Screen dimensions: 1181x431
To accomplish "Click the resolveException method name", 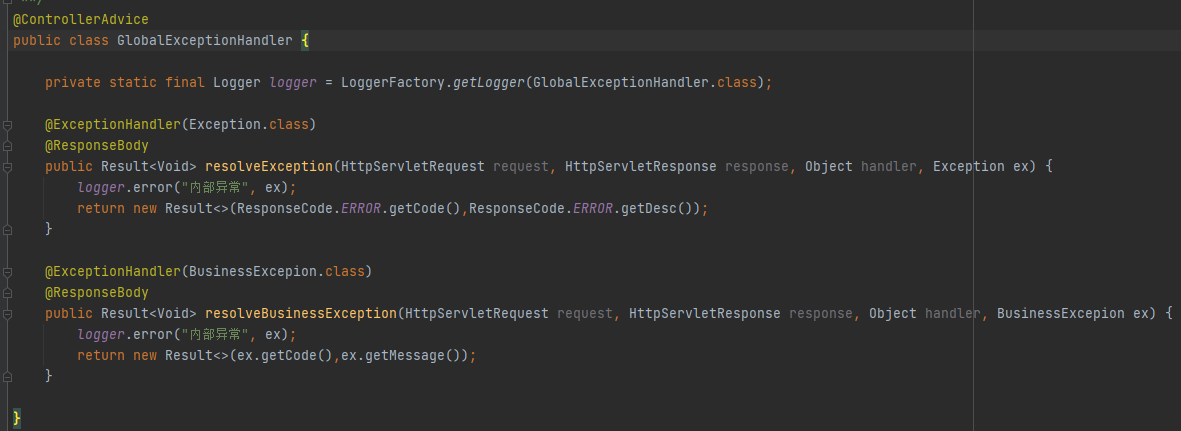I will pyautogui.click(x=269, y=166).
